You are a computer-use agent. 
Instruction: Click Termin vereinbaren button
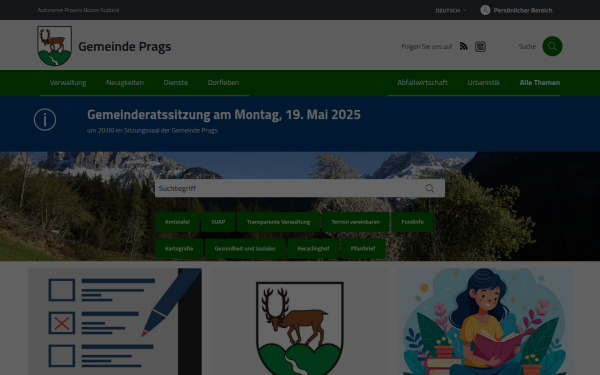355,222
